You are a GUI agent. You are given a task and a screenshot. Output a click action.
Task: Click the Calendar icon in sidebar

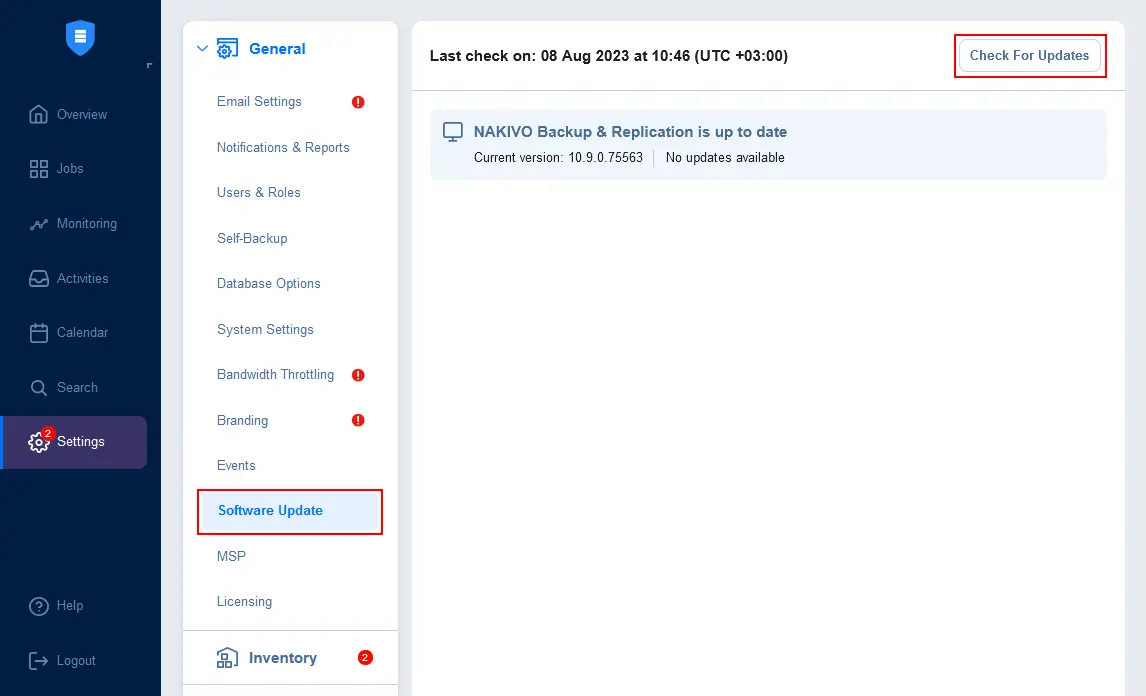tap(39, 333)
